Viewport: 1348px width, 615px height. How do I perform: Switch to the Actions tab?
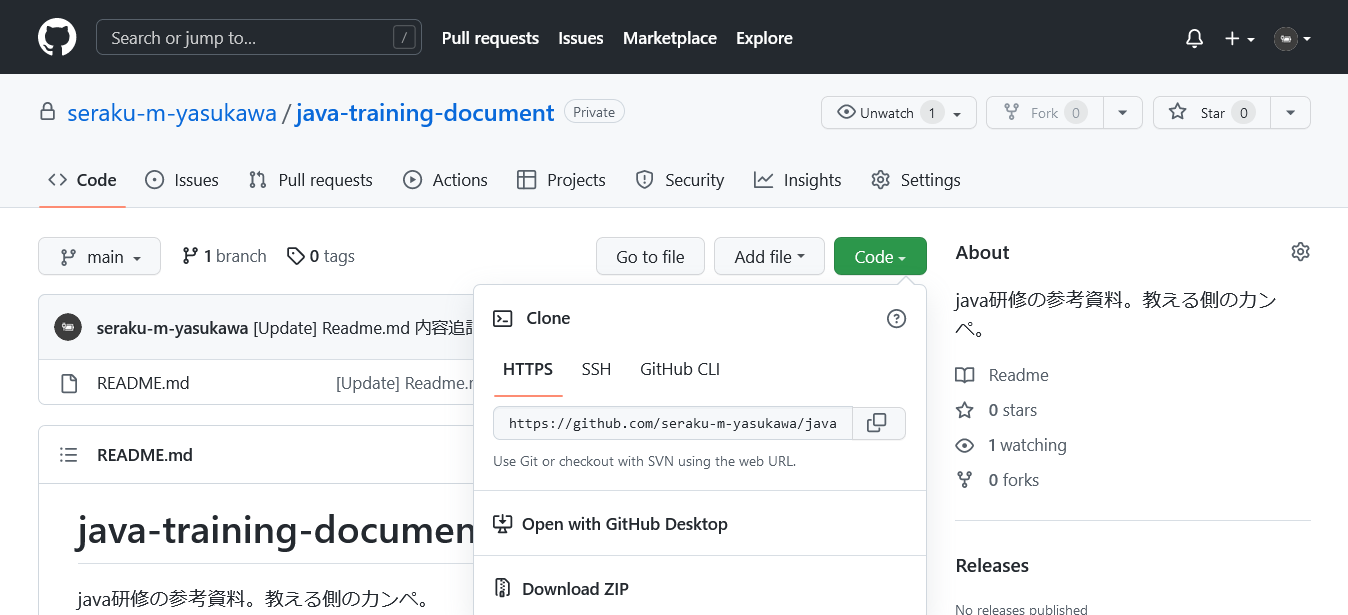pyautogui.click(x=445, y=180)
